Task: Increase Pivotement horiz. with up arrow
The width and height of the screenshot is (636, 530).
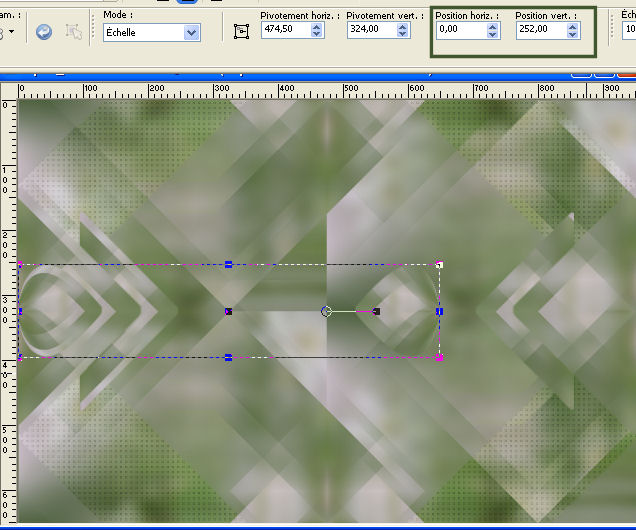Action: pyautogui.click(x=317, y=26)
